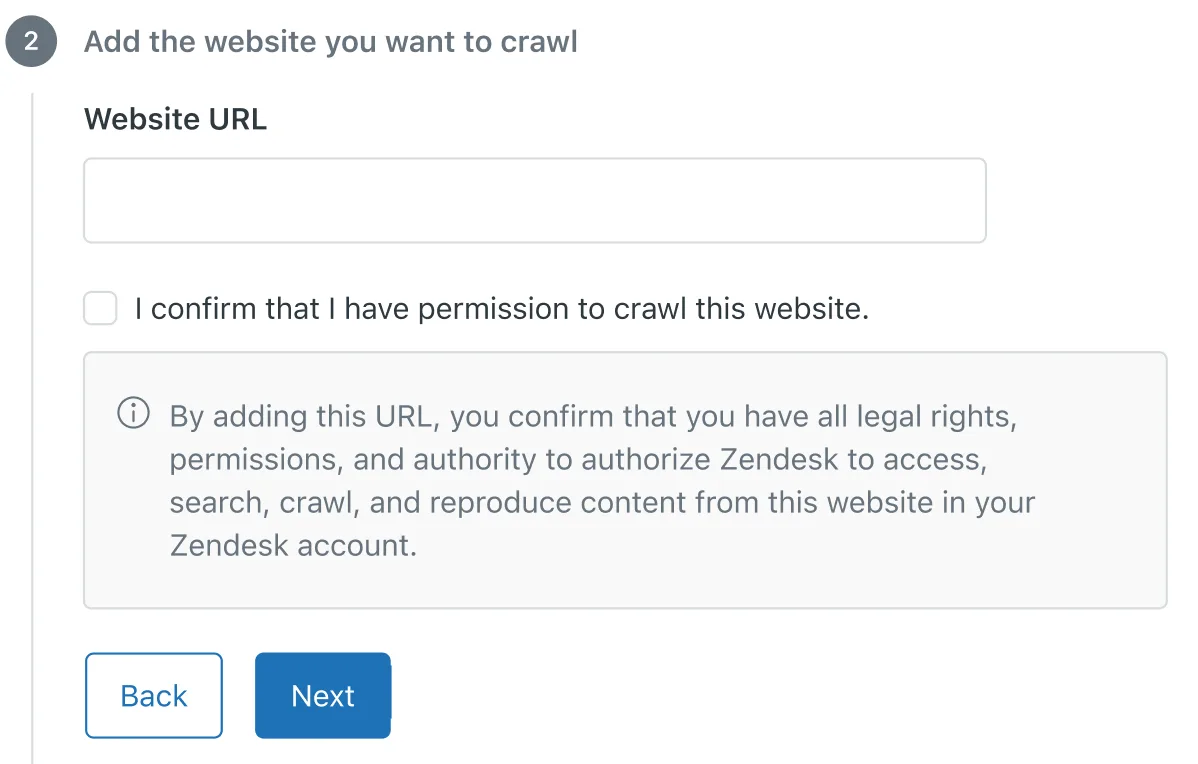Click the "Add the website you want to crawl" heading
1198x764 pixels.
(331, 41)
